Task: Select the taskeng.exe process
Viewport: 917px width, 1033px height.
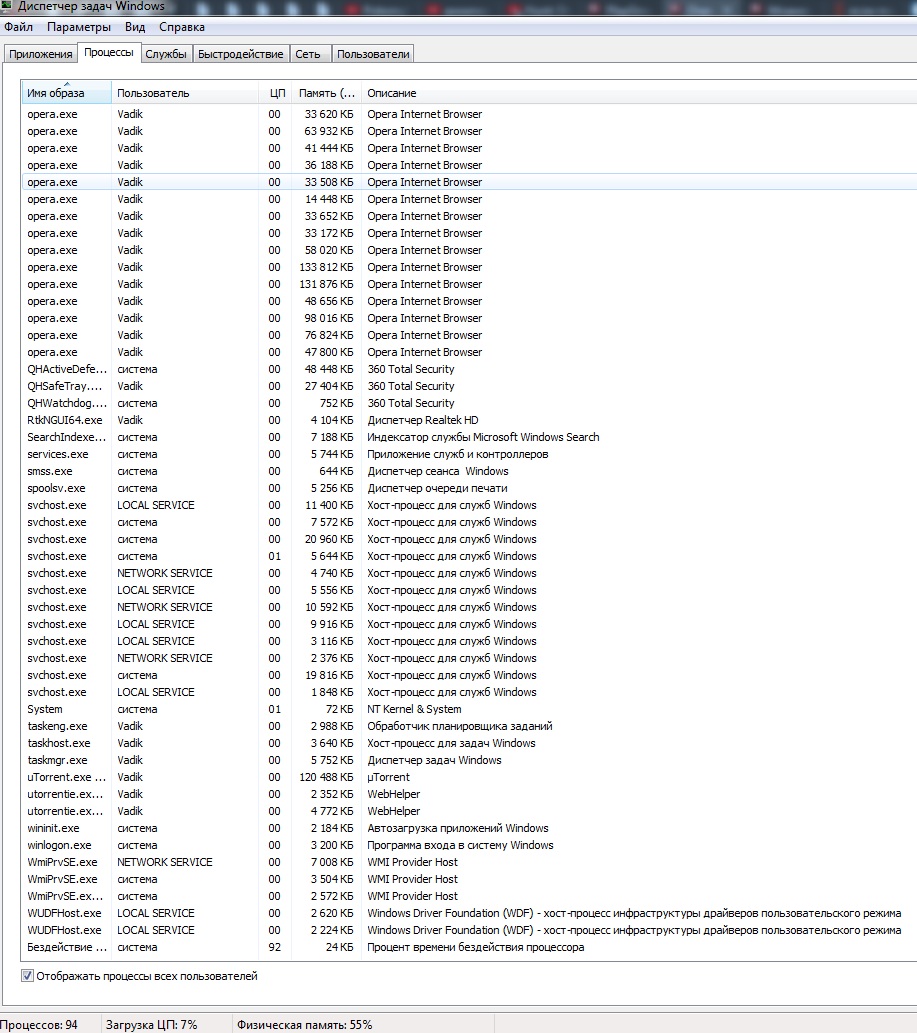Action: [x=469, y=726]
